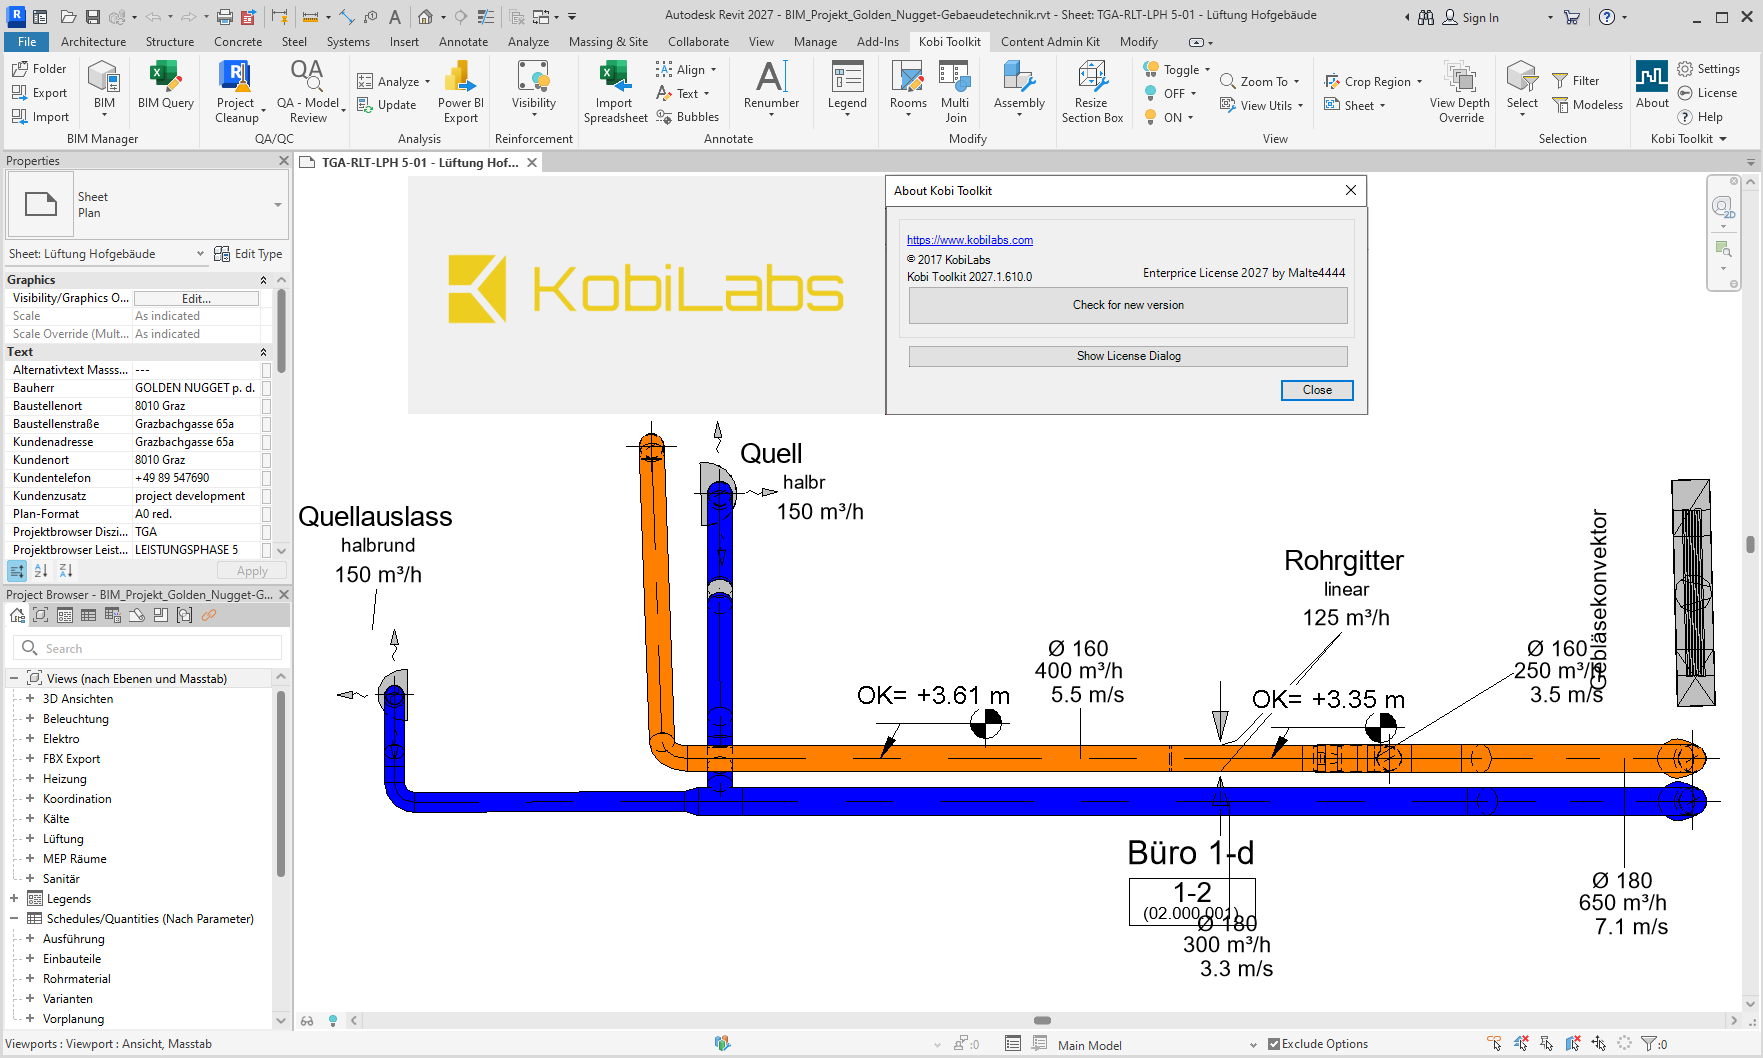Viewport: 1763px width, 1058px height.
Task: Open the Legend tool
Action: [x=847, y=85]
